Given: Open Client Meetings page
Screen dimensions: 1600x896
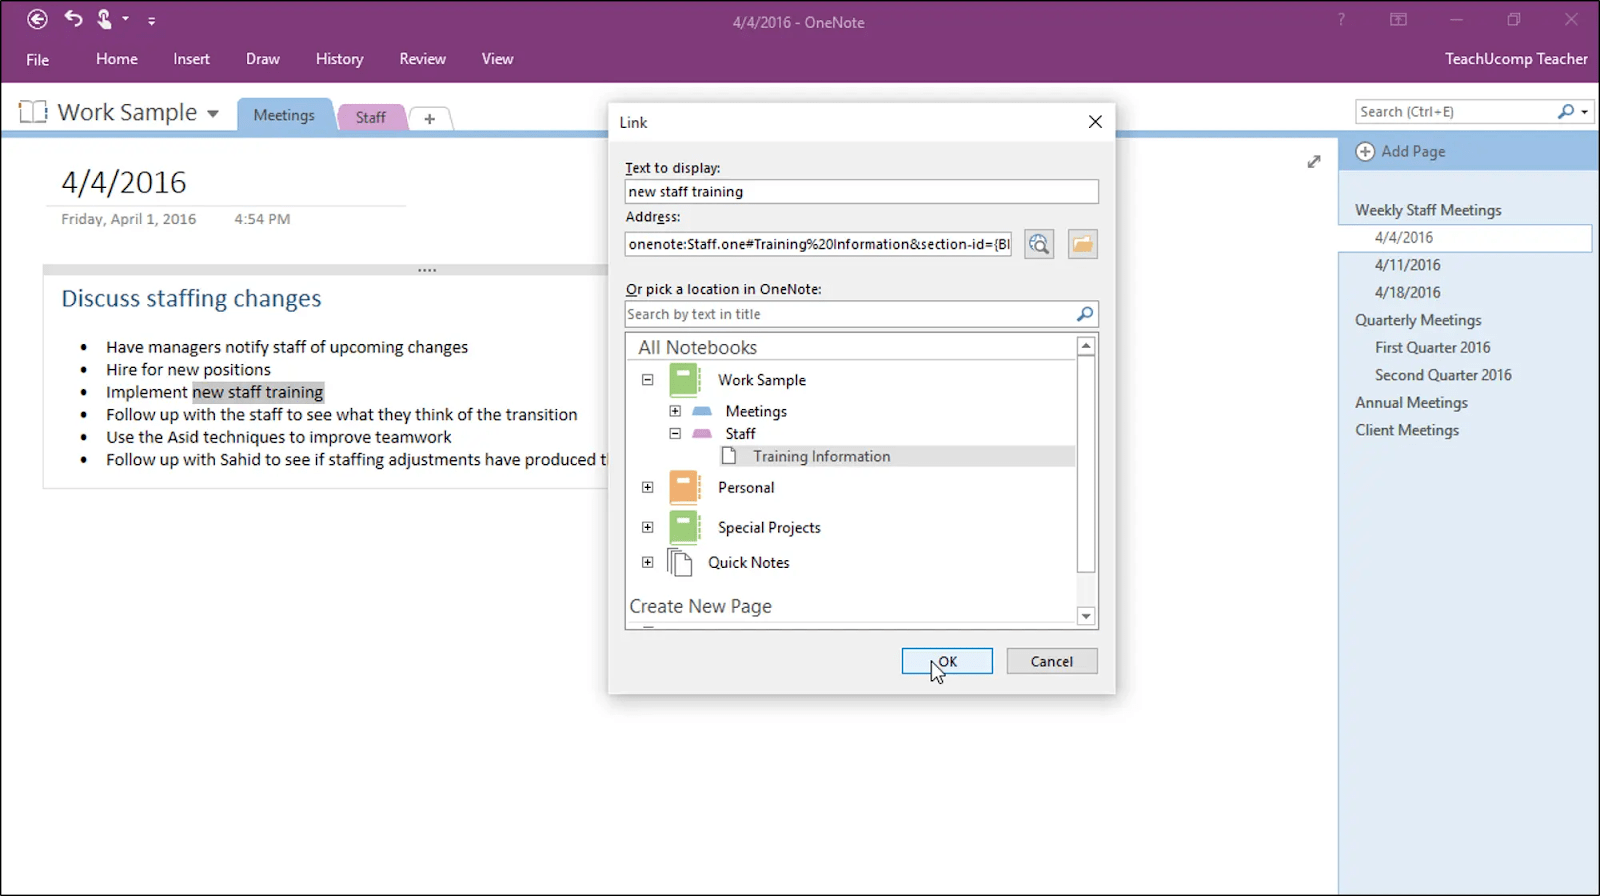Looking at the screenshot, I should coord(1407,430).
